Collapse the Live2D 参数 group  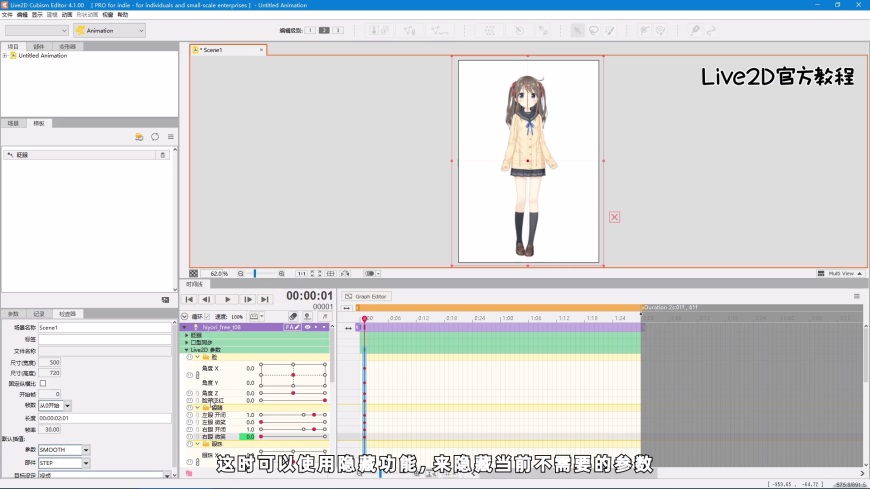(186, 350)
